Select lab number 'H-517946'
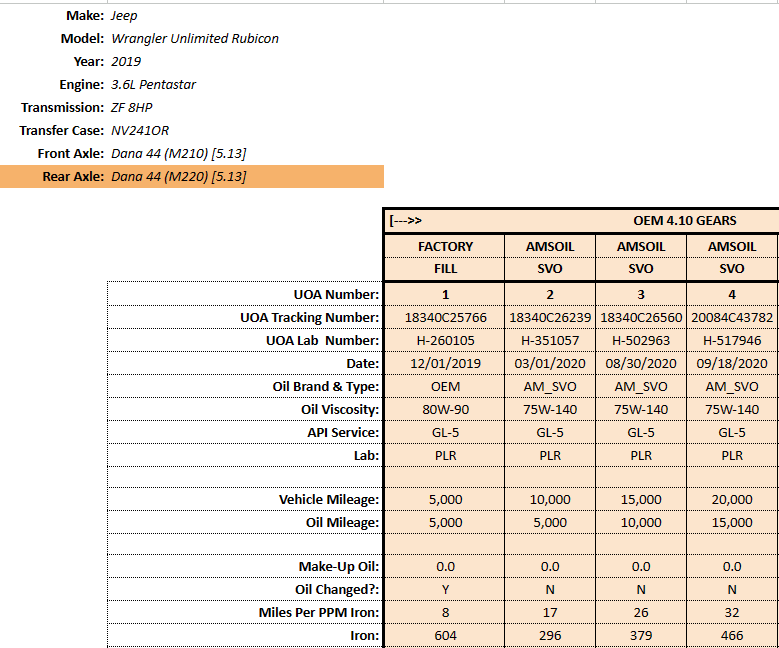Image resolution: width=779 pixels, height=648 pixels. coord(732,340)
